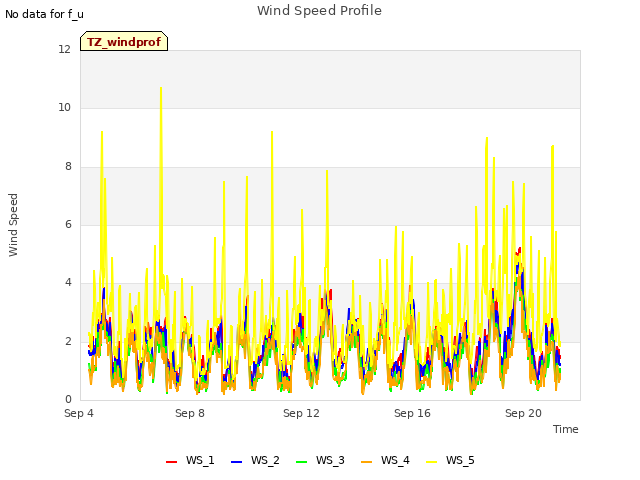Toggle the WS_1 legend entry
Viewport: 640px width, 480px height.
(x=190, y=460)
